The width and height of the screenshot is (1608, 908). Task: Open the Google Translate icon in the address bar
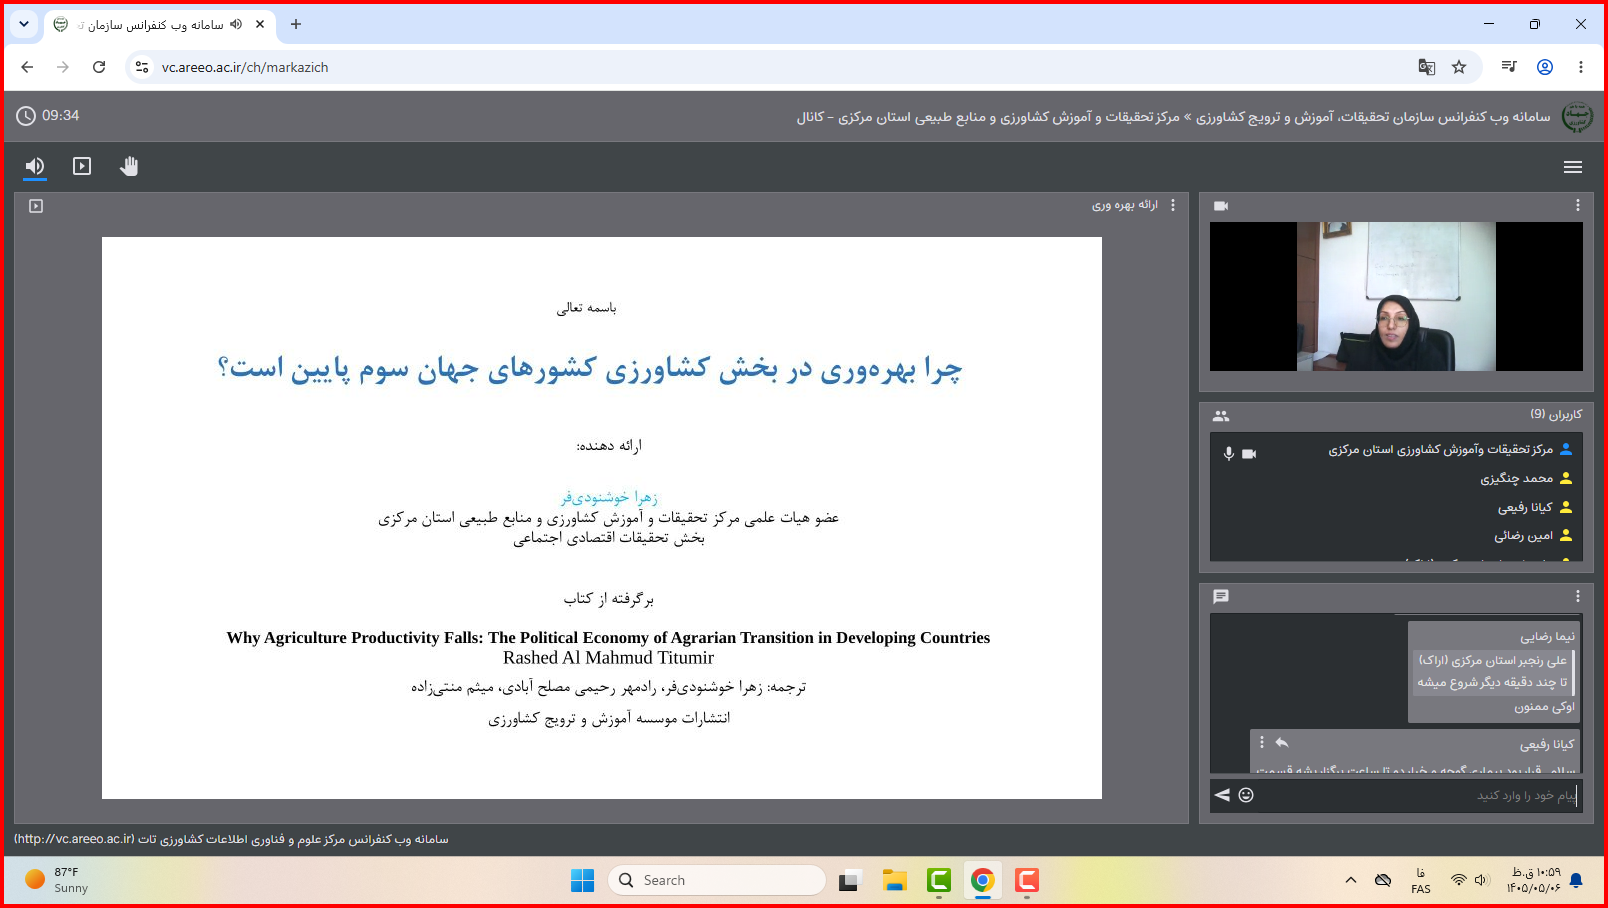pyautogui.click(x=1427, y=67)
